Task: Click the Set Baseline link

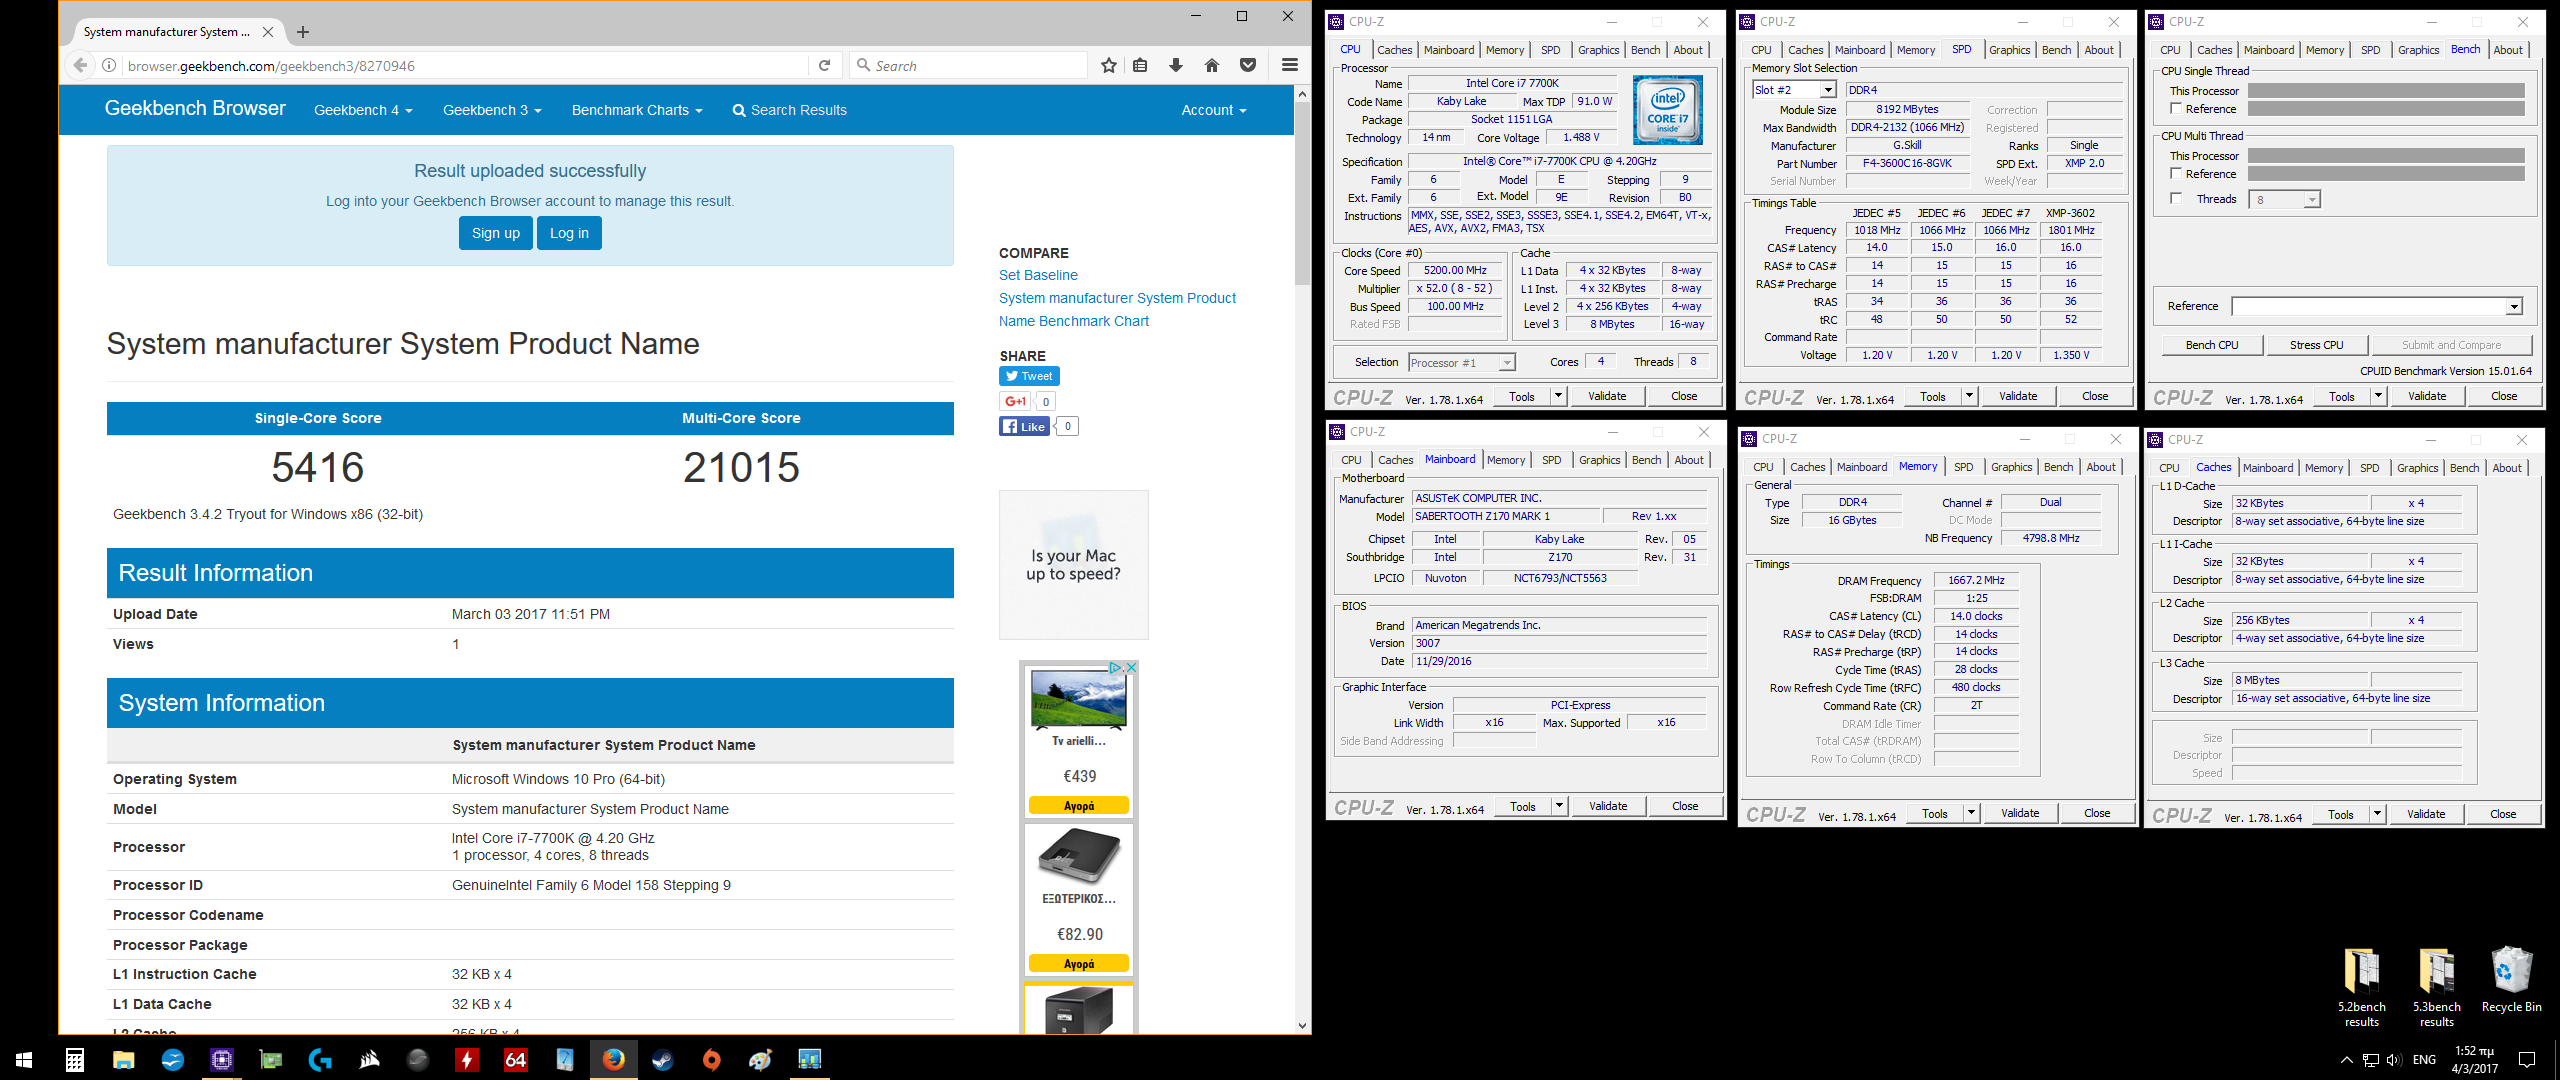Action: click(1038, 275)
